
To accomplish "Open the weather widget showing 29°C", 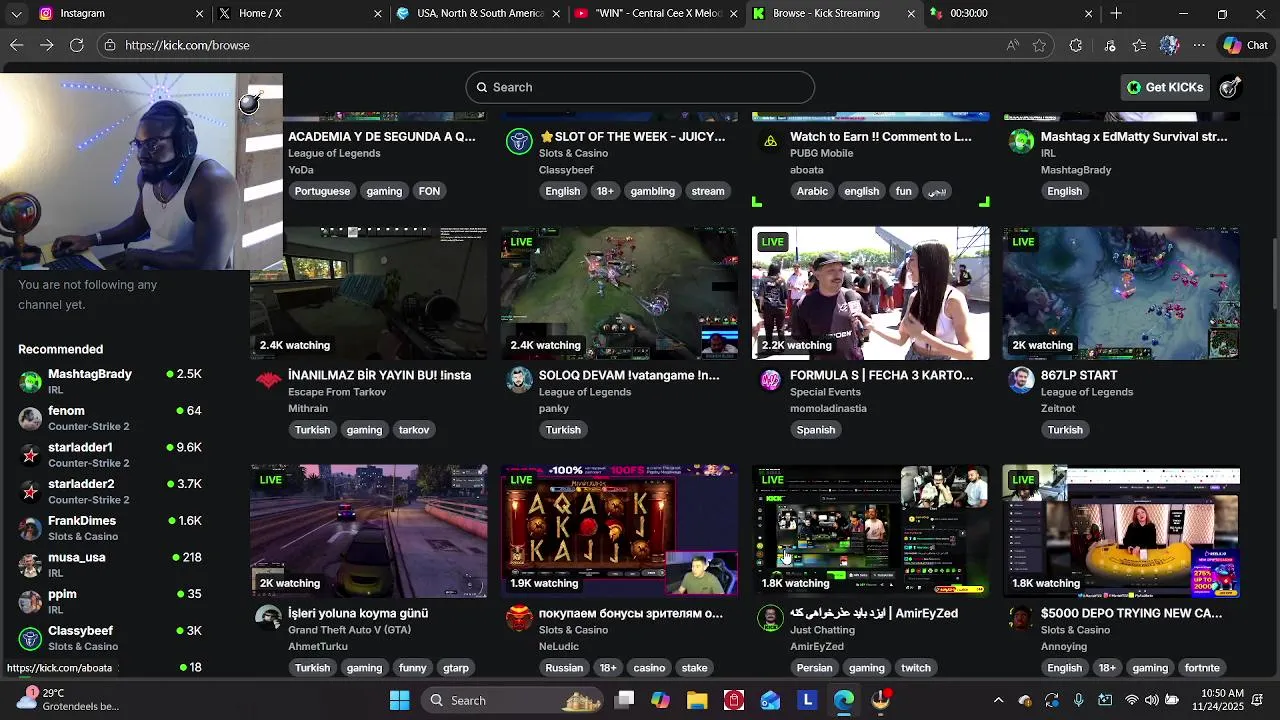I will 66,700.
